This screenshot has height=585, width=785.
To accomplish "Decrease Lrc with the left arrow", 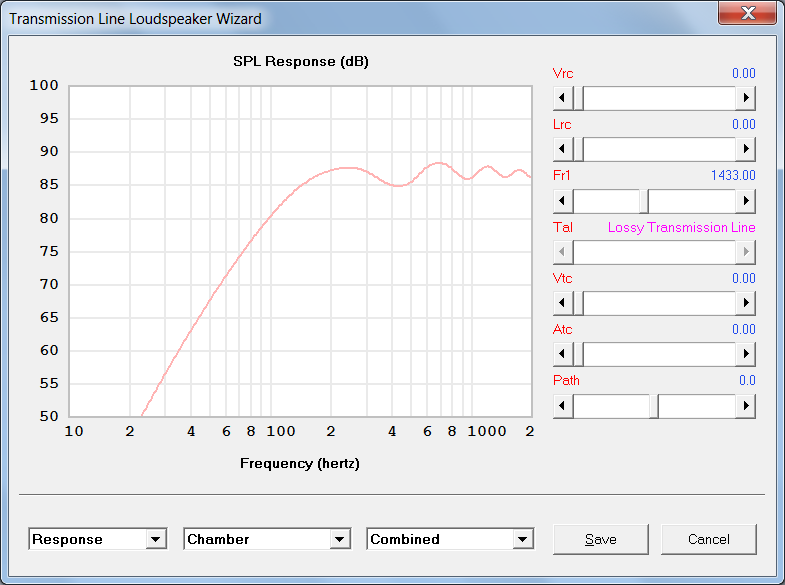I will pyautogui.click(x=563, y=149).
